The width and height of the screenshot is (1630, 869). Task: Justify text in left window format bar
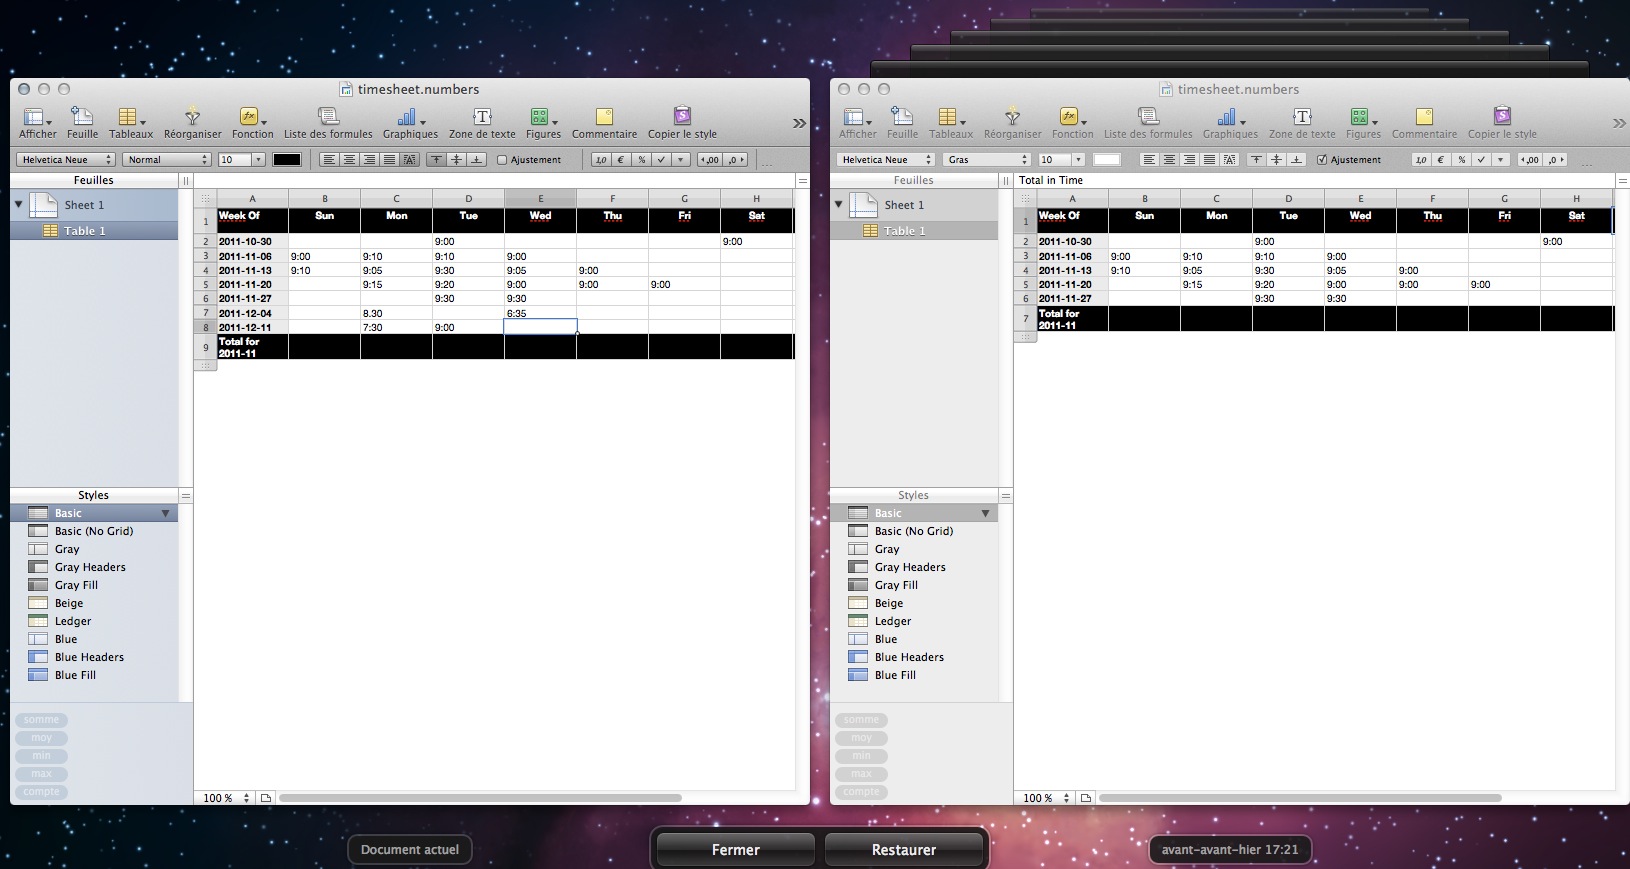click(389, 160)
